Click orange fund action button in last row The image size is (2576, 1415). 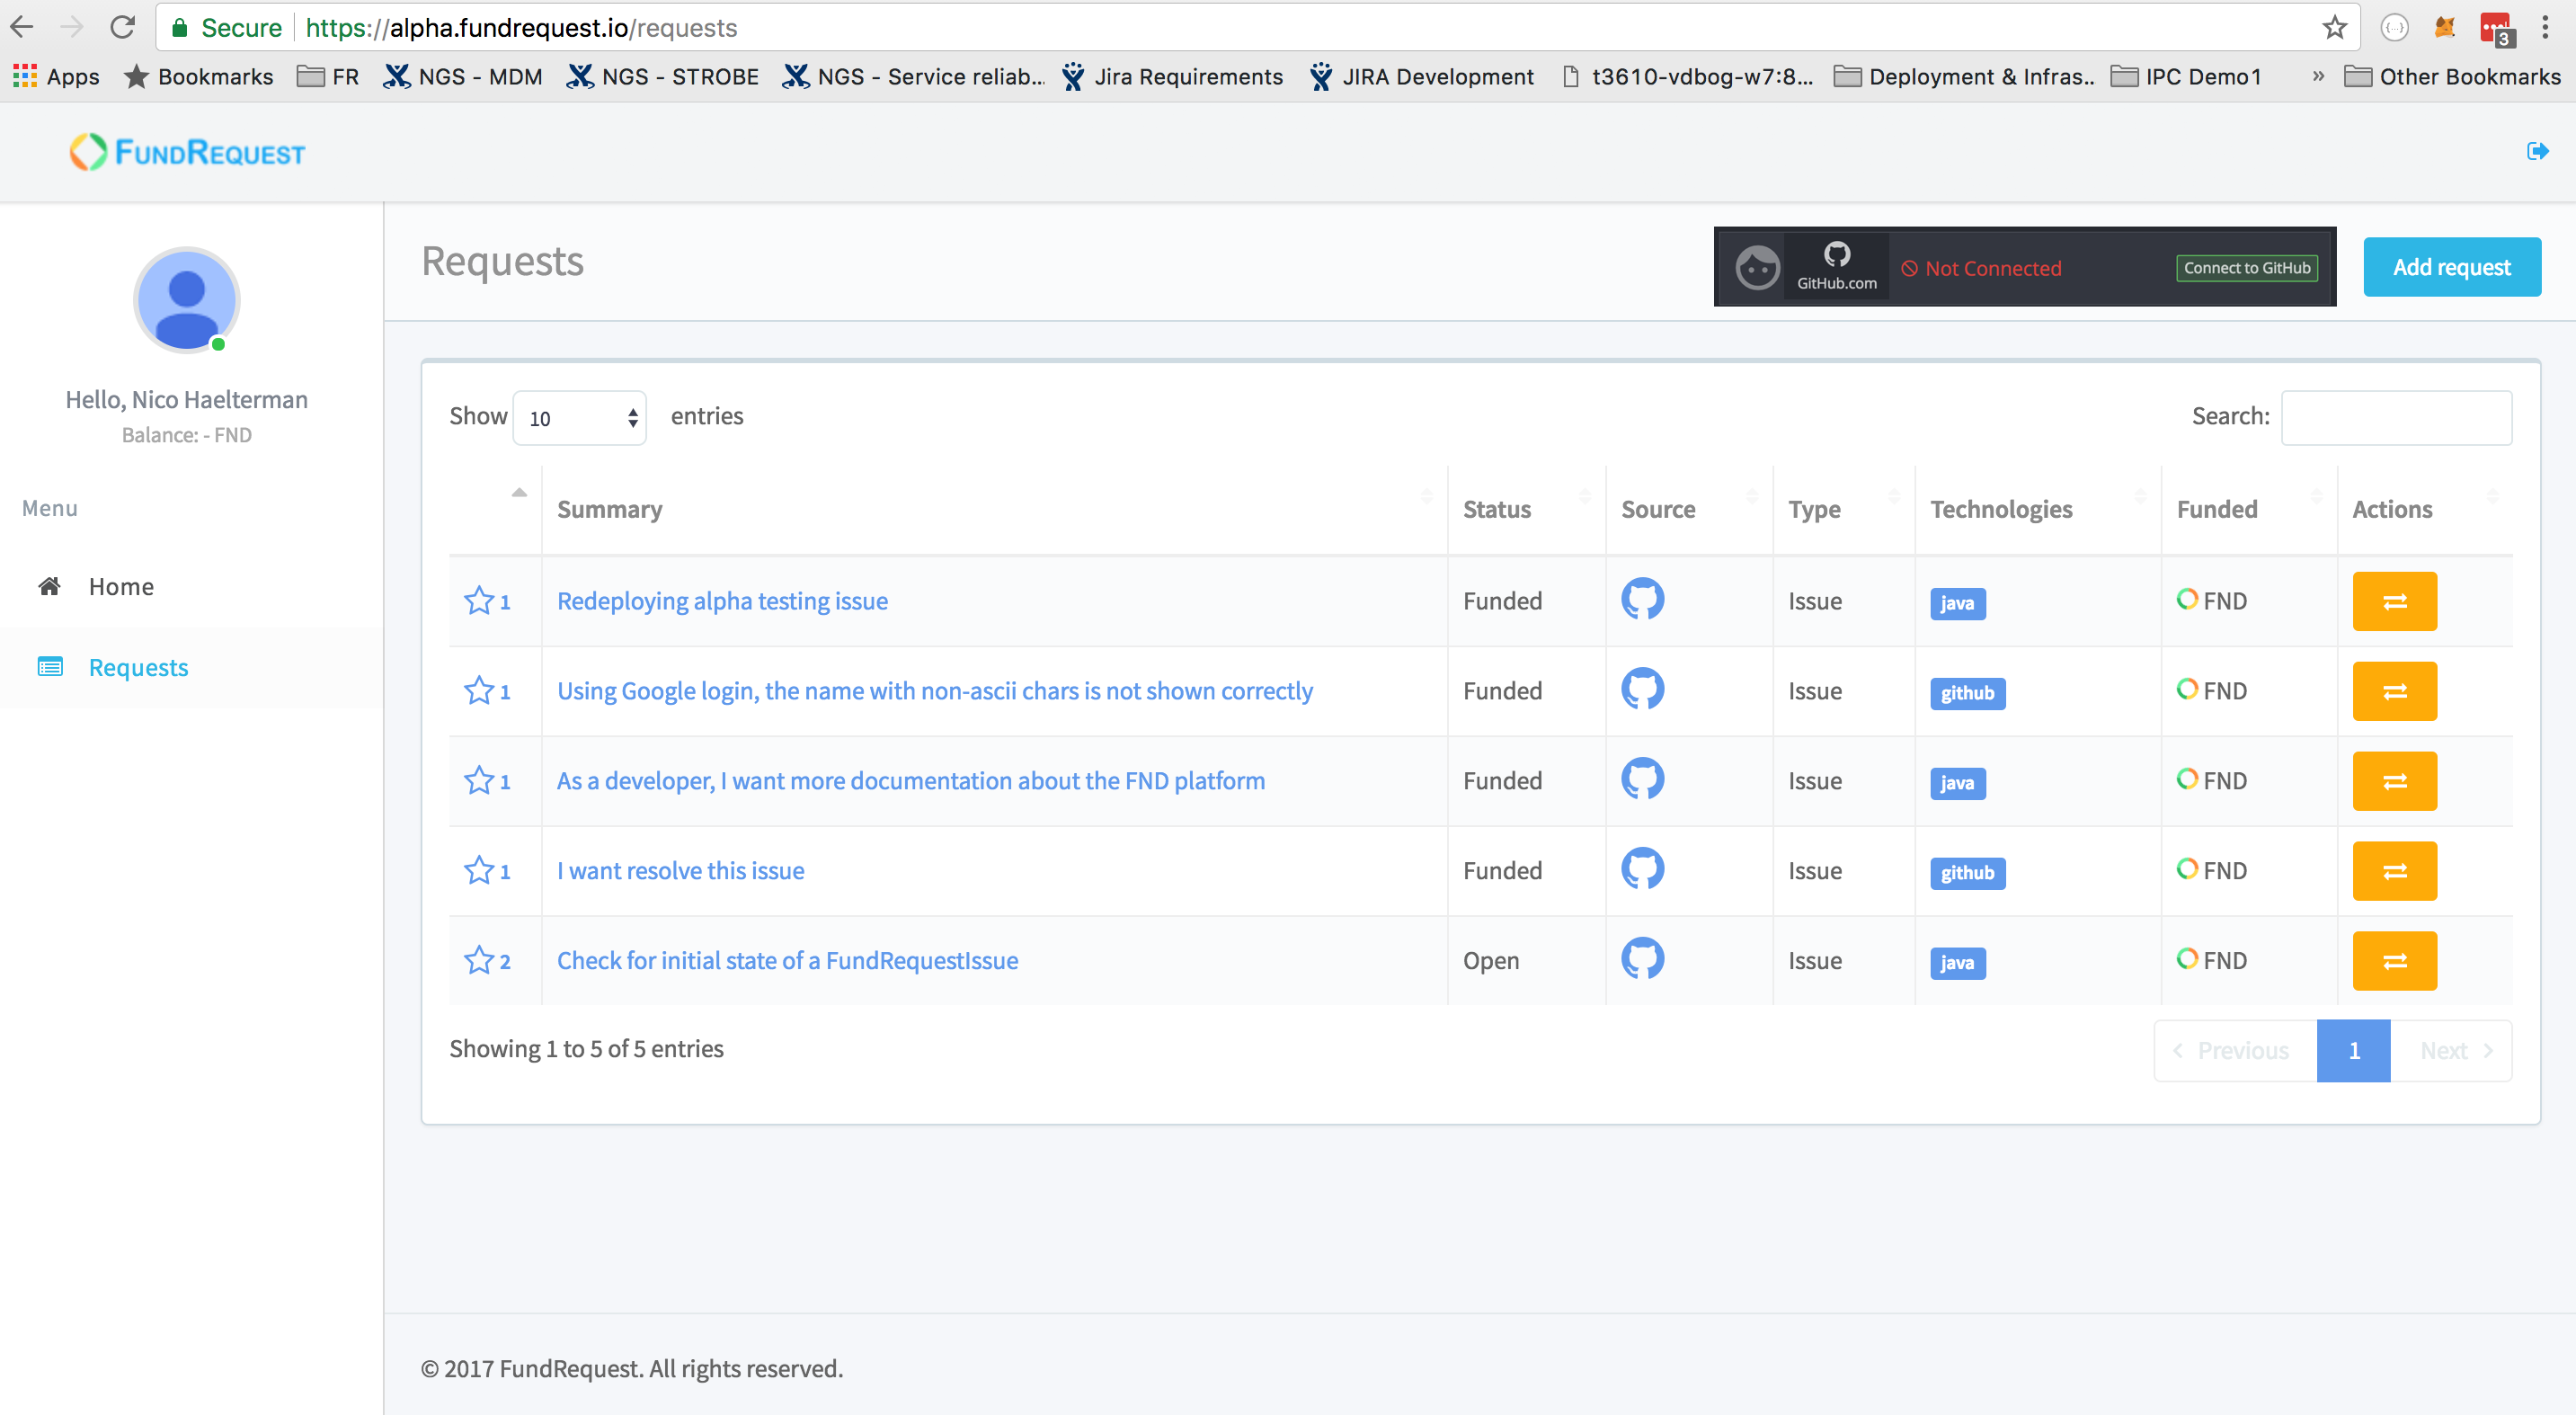pos(2393,960)
